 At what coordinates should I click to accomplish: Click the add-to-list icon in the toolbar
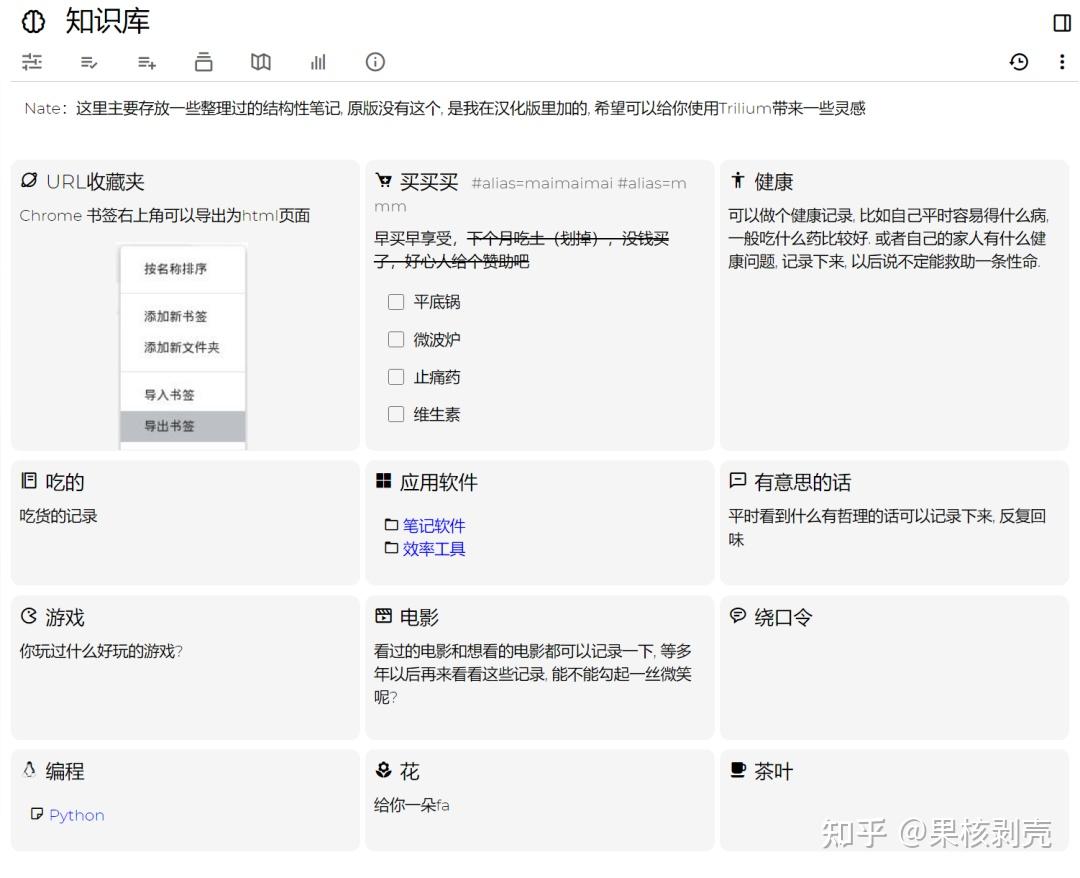pyautogui.click(x=146, y=62)
